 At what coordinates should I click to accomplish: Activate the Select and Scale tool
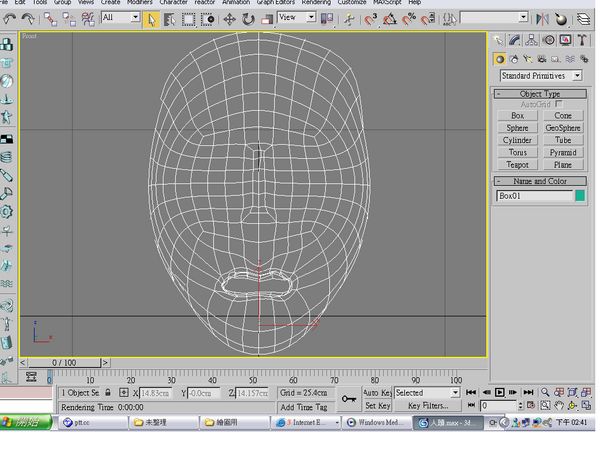click(x=267, y=19)
